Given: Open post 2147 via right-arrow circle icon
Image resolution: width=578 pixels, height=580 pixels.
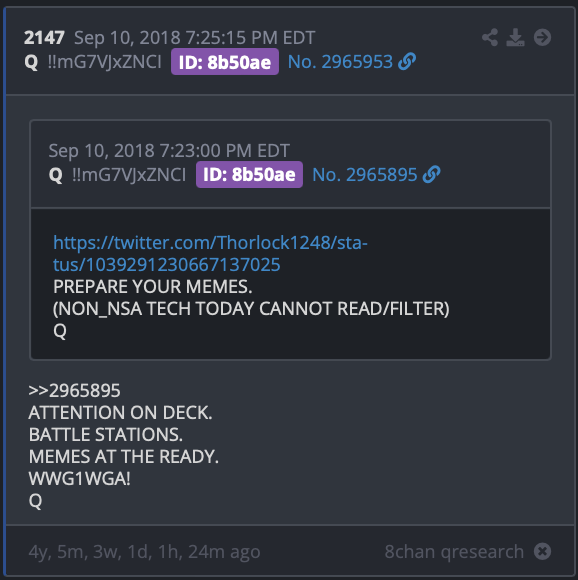Looking at the screenshot, I should (x=542, y=37).
